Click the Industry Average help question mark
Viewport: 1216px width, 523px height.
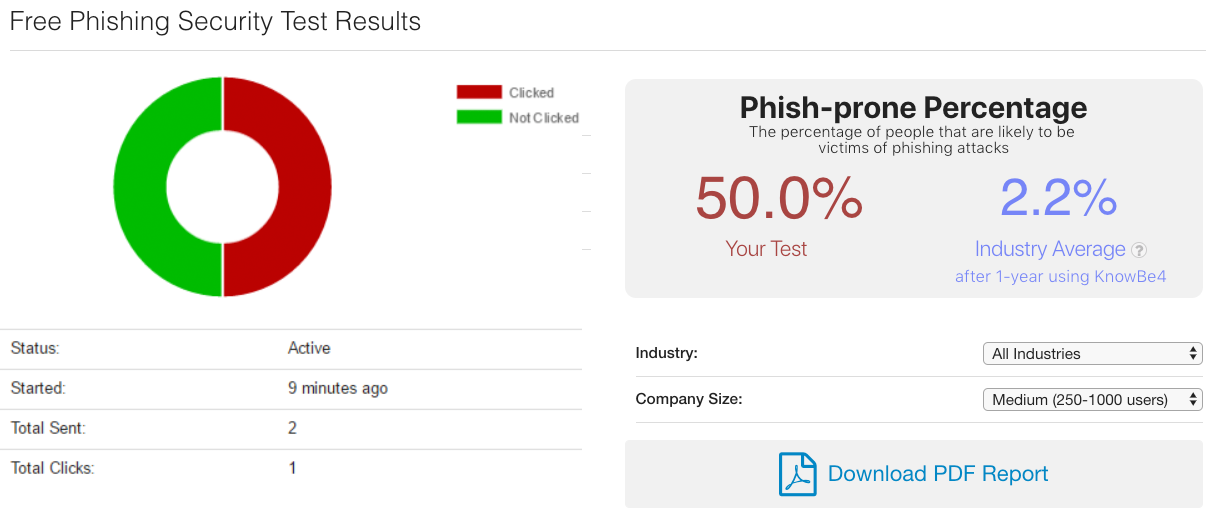pyautogui.click(x=1139, y=250)
